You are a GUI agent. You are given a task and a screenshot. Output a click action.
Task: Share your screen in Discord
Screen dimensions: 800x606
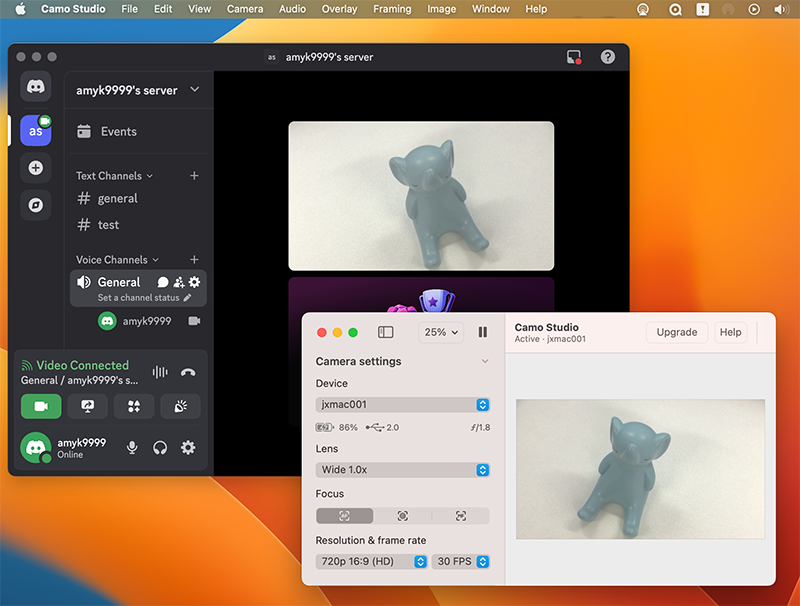(87, 407)
